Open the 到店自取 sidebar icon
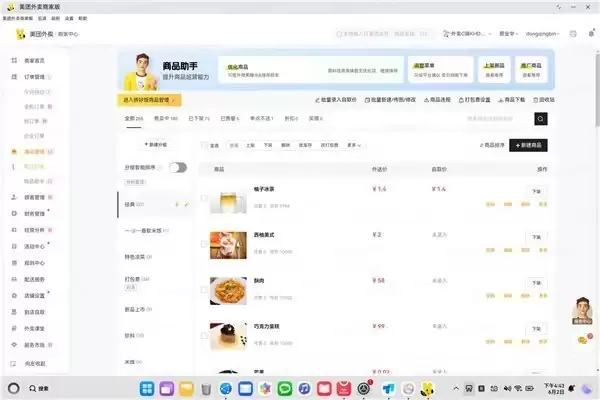600x400 pixels. click(x=14, y=312)
